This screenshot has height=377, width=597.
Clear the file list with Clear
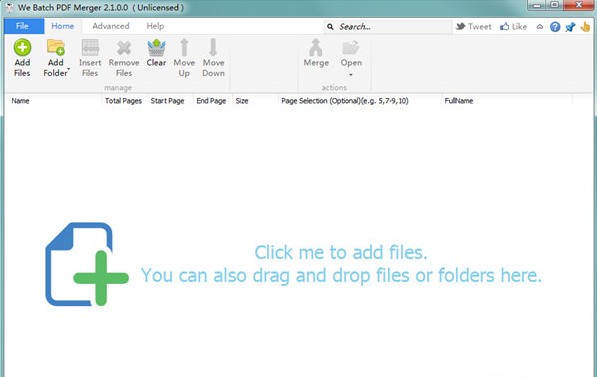point(156,53)
